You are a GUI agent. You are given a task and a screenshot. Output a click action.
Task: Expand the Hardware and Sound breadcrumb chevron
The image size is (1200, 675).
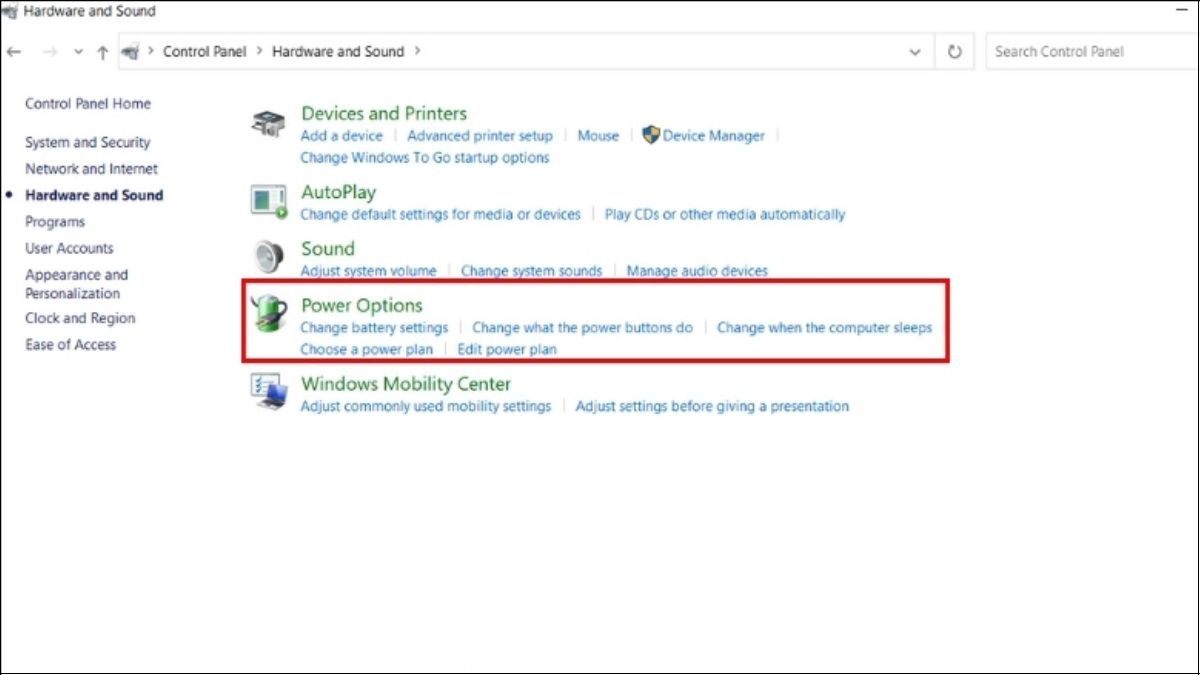pyautogui.click(x=417, y=51)
